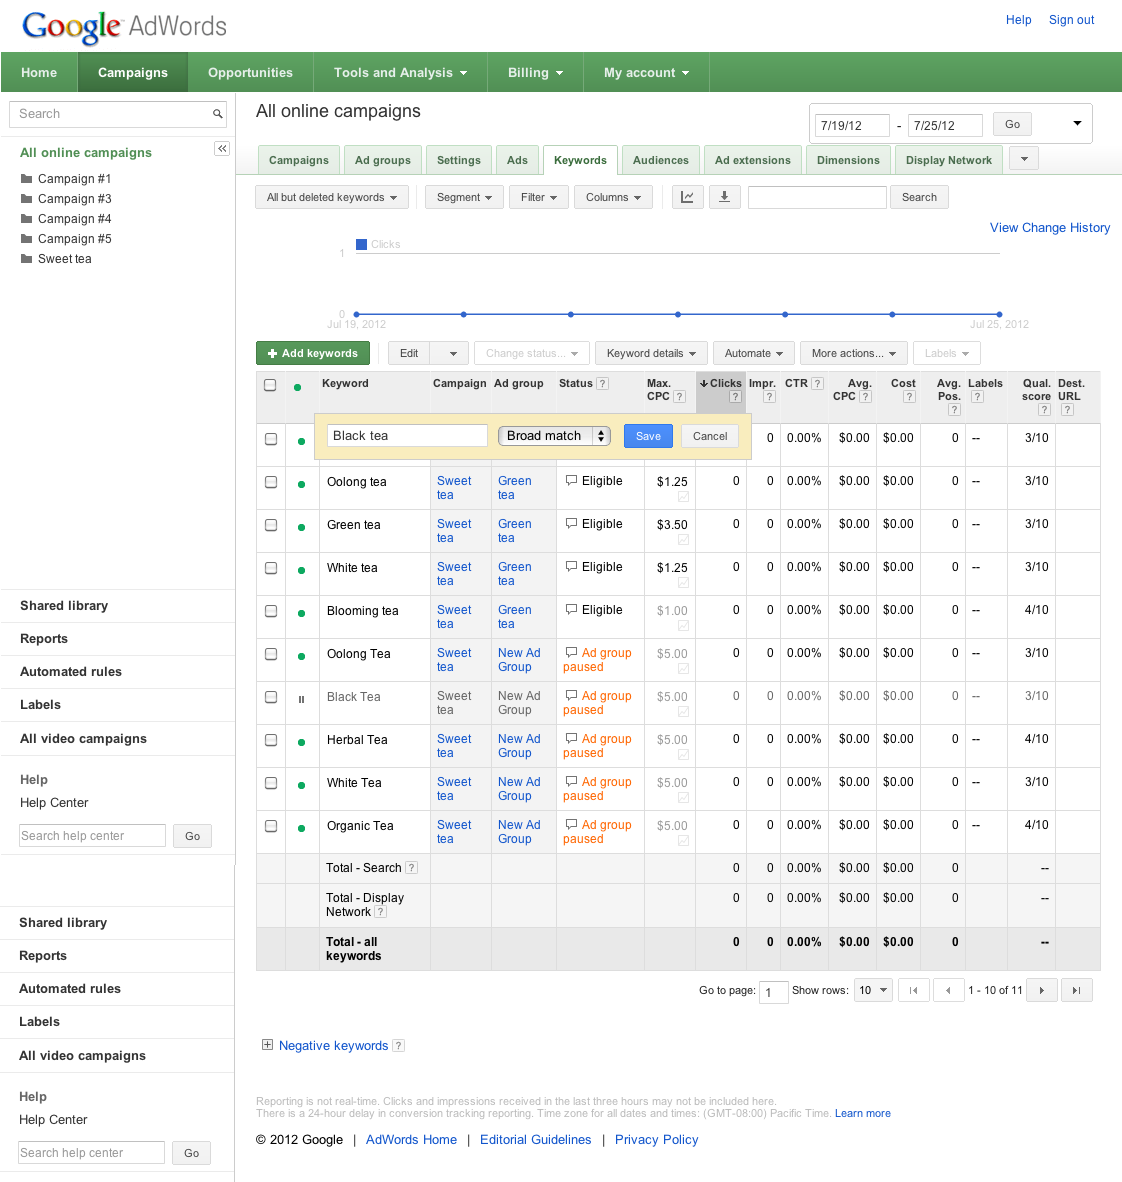Image resolution: width=1122 pixels, height=1182 pixels.
Task: Go to the previous page of results
Action: 949,990
